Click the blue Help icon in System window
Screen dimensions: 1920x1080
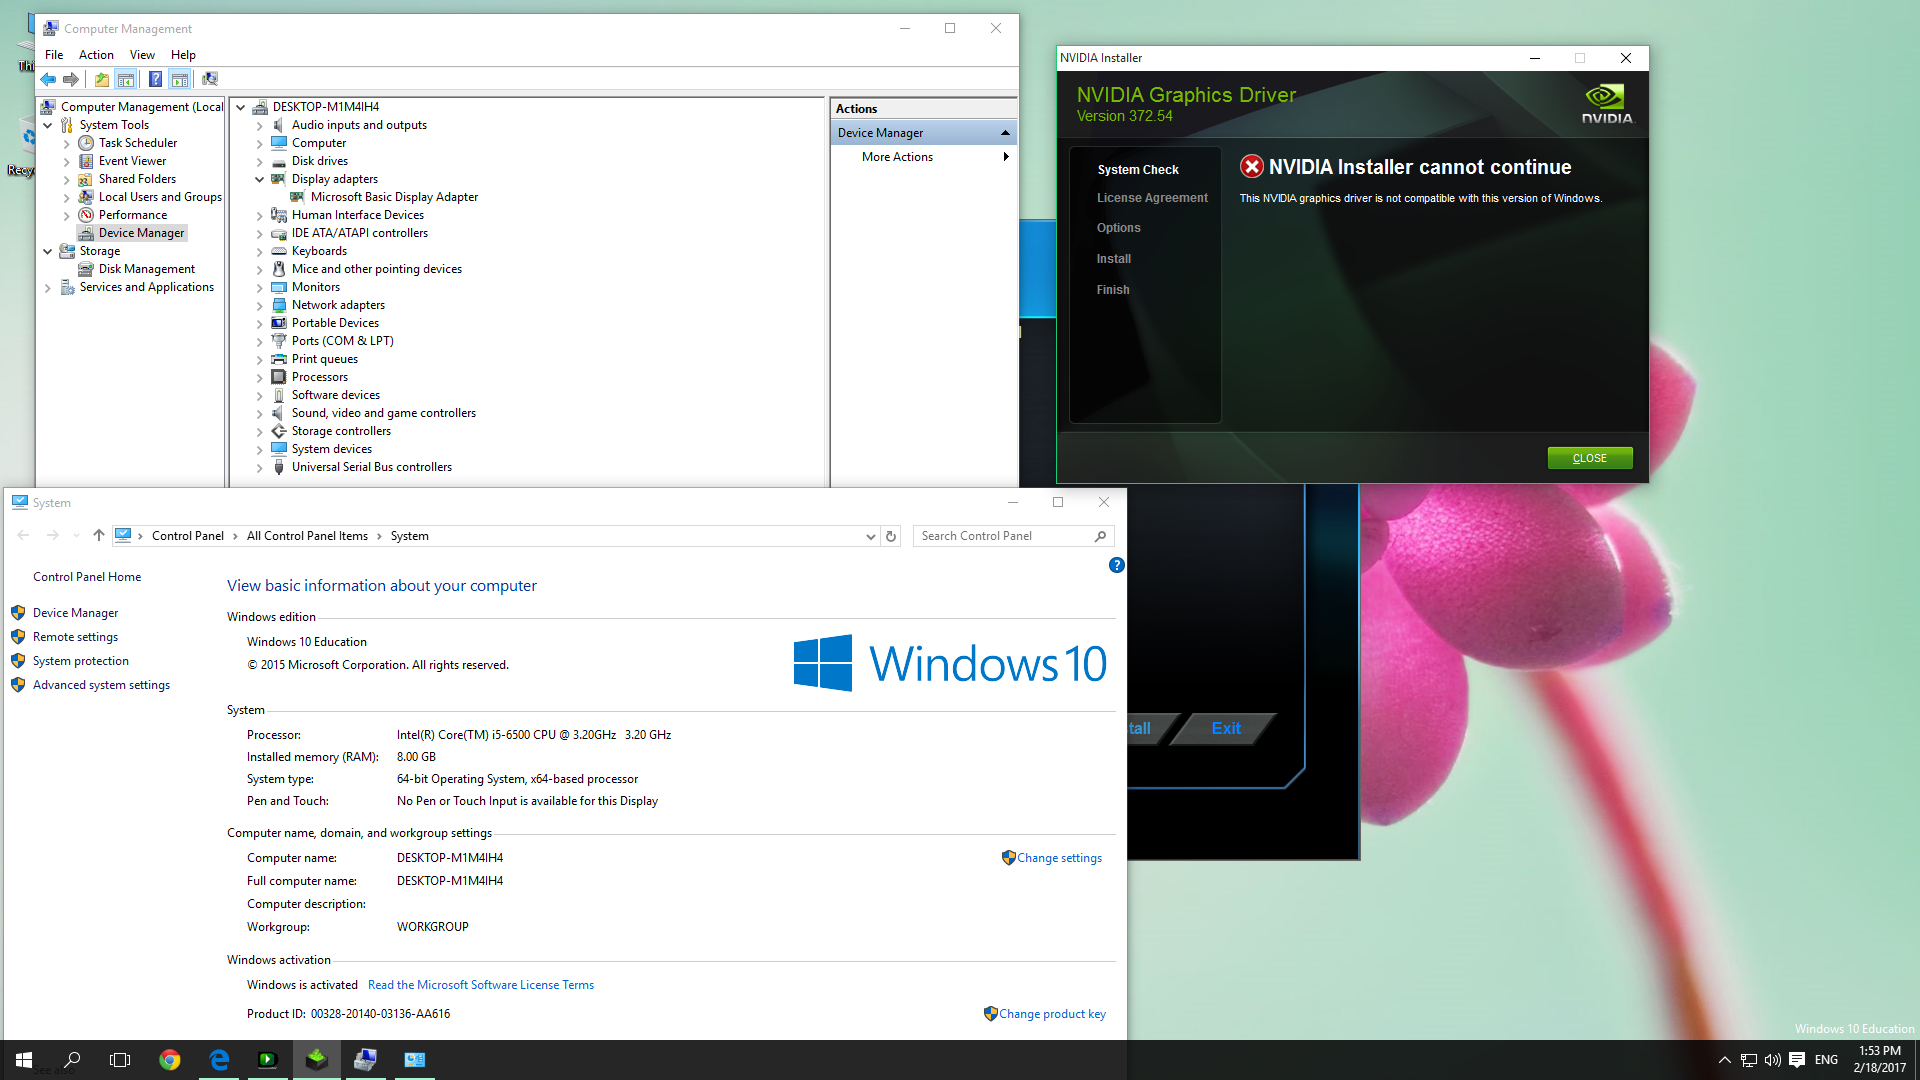coord(1117,565)
